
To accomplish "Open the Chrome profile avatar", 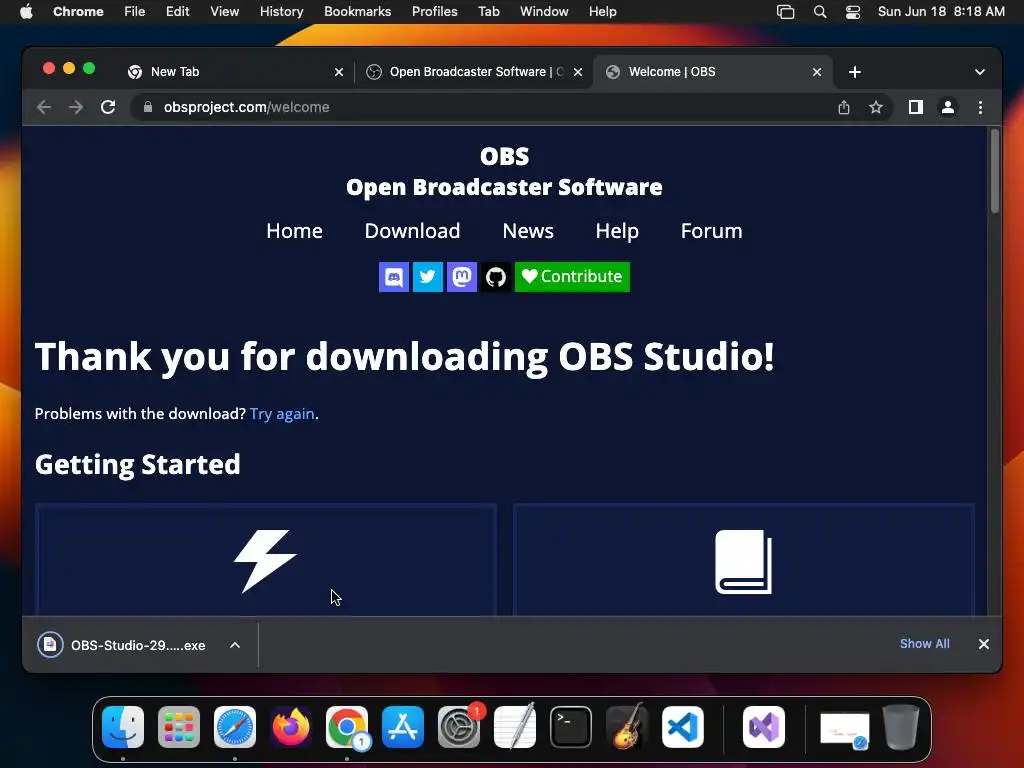I will [948, 107].
